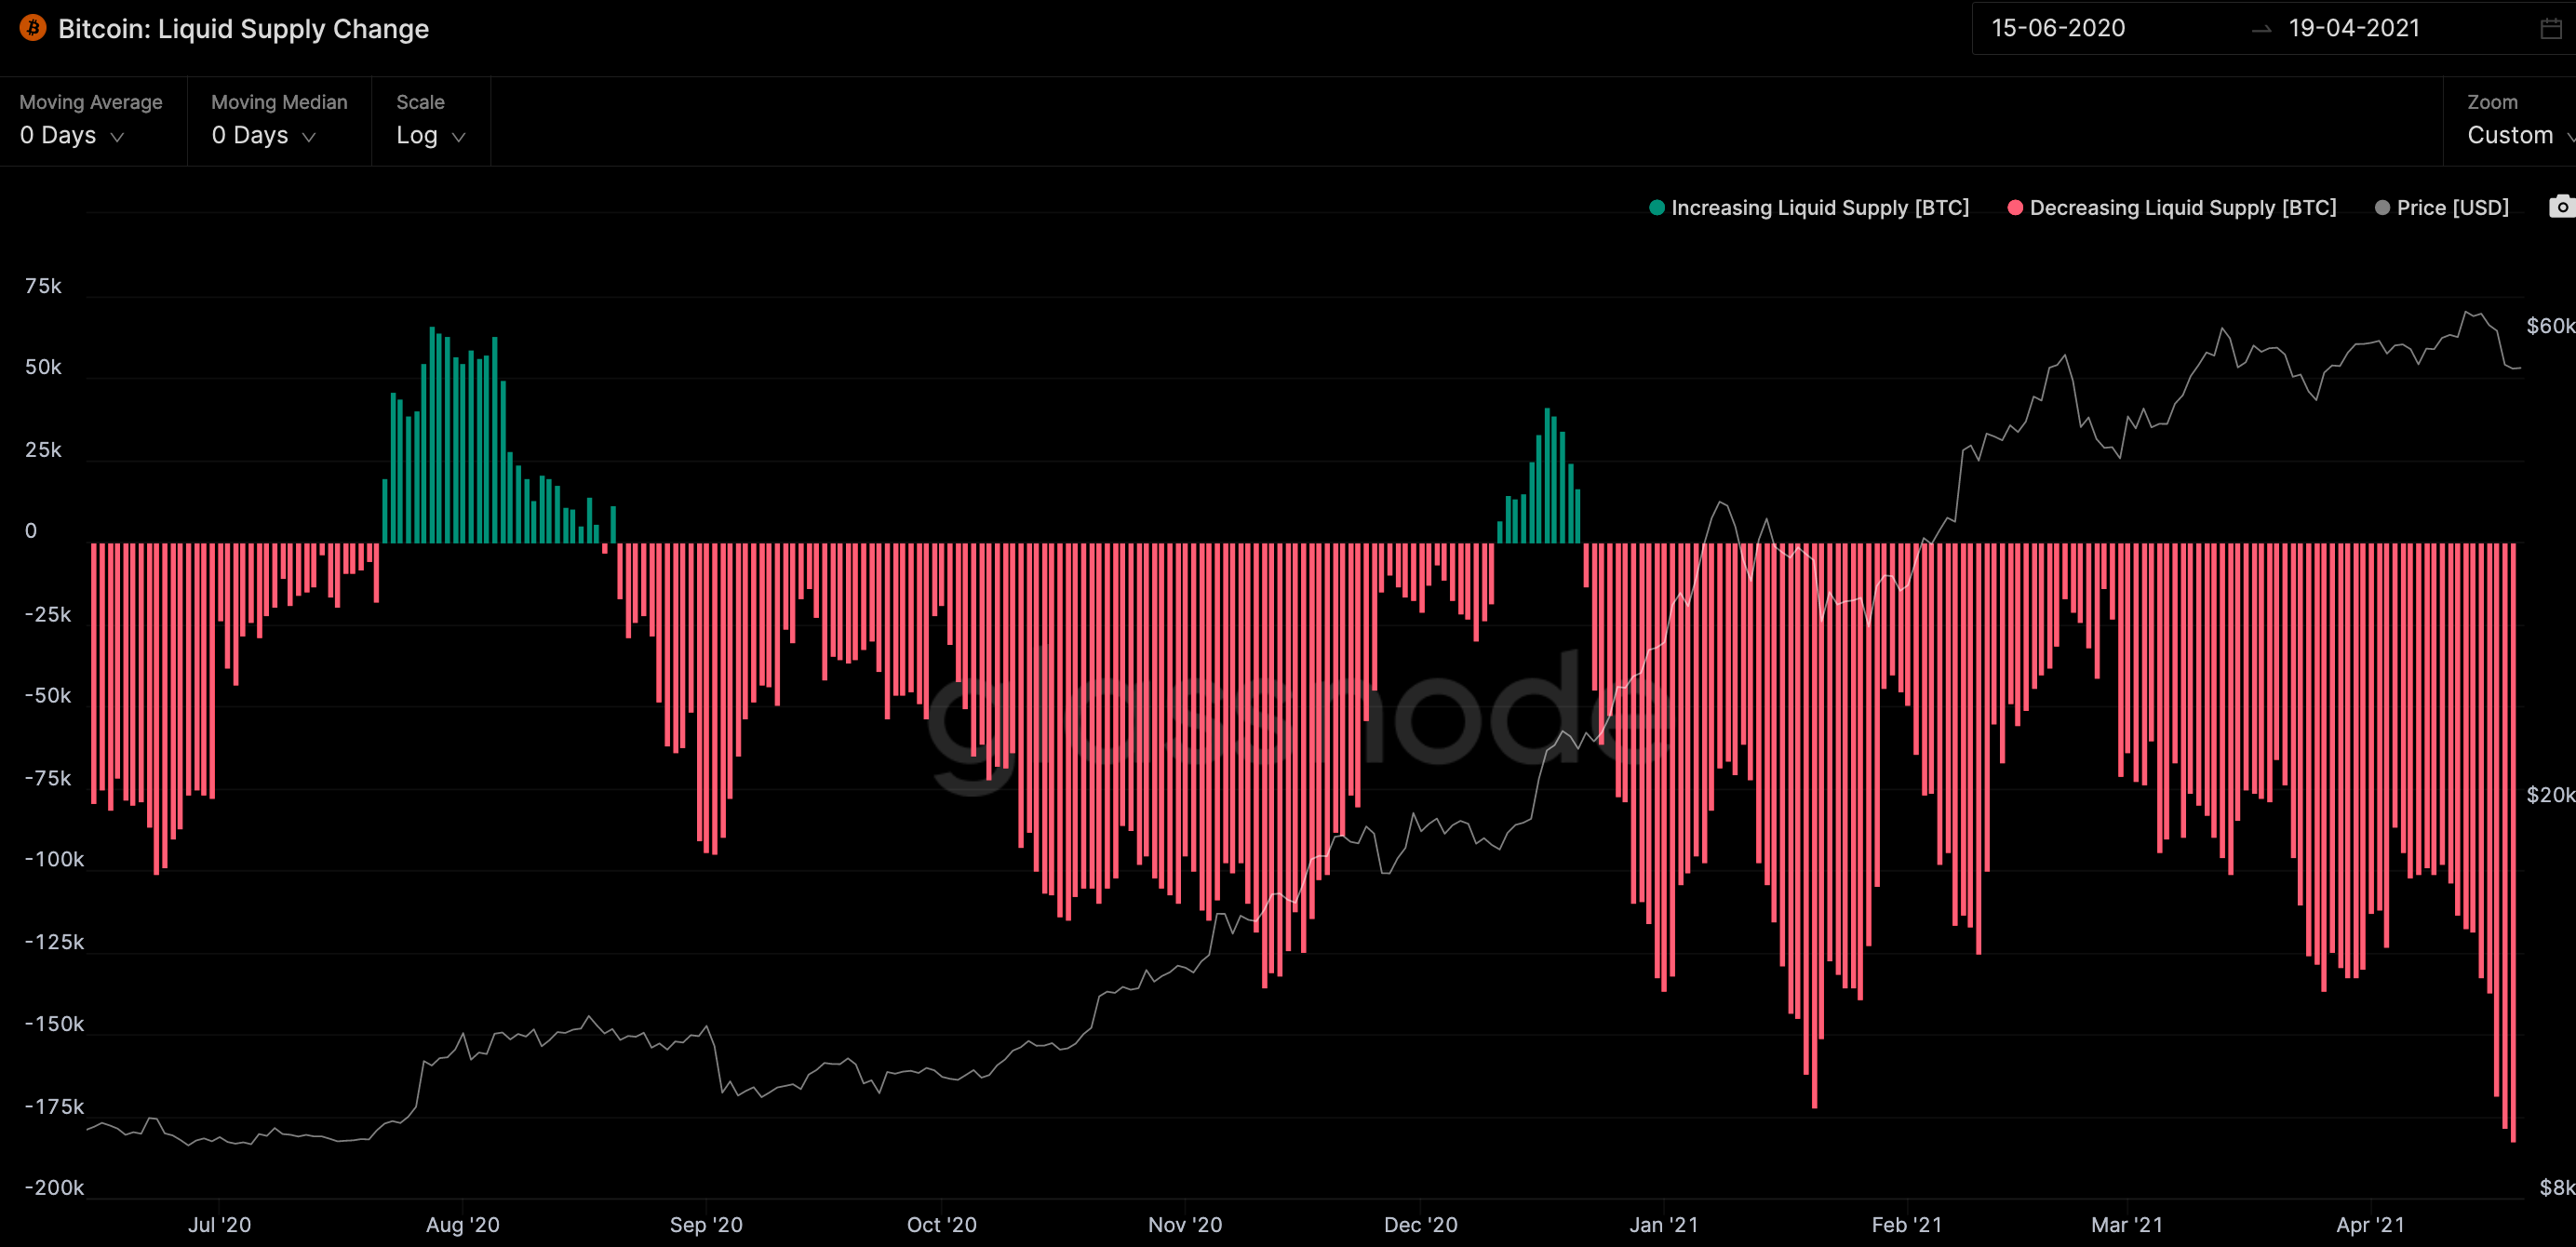Open the date range calendar icon
The width and height of the screenshot is (2576, 1247).
coord(2551,28)
